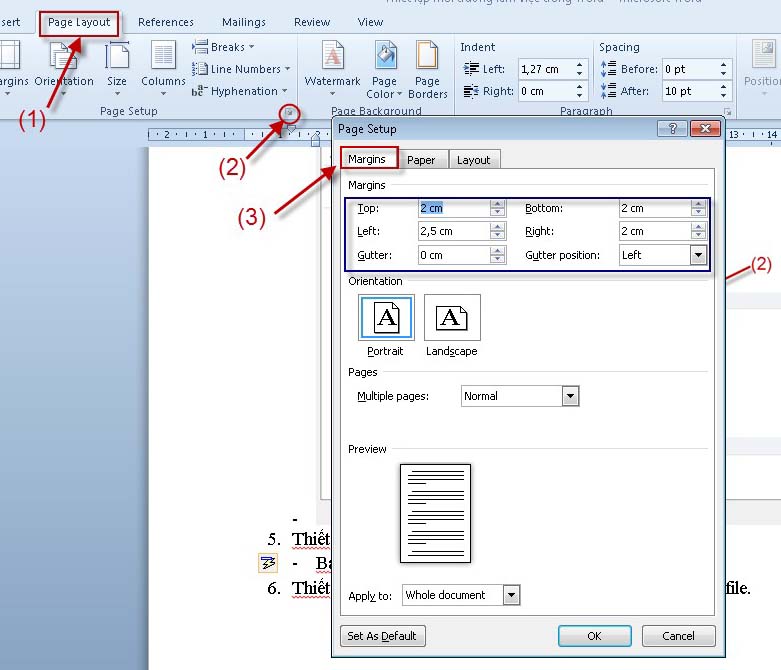
Task: Switch to the Page Layout ribbon tab
Action: click(x=79, y=22)
